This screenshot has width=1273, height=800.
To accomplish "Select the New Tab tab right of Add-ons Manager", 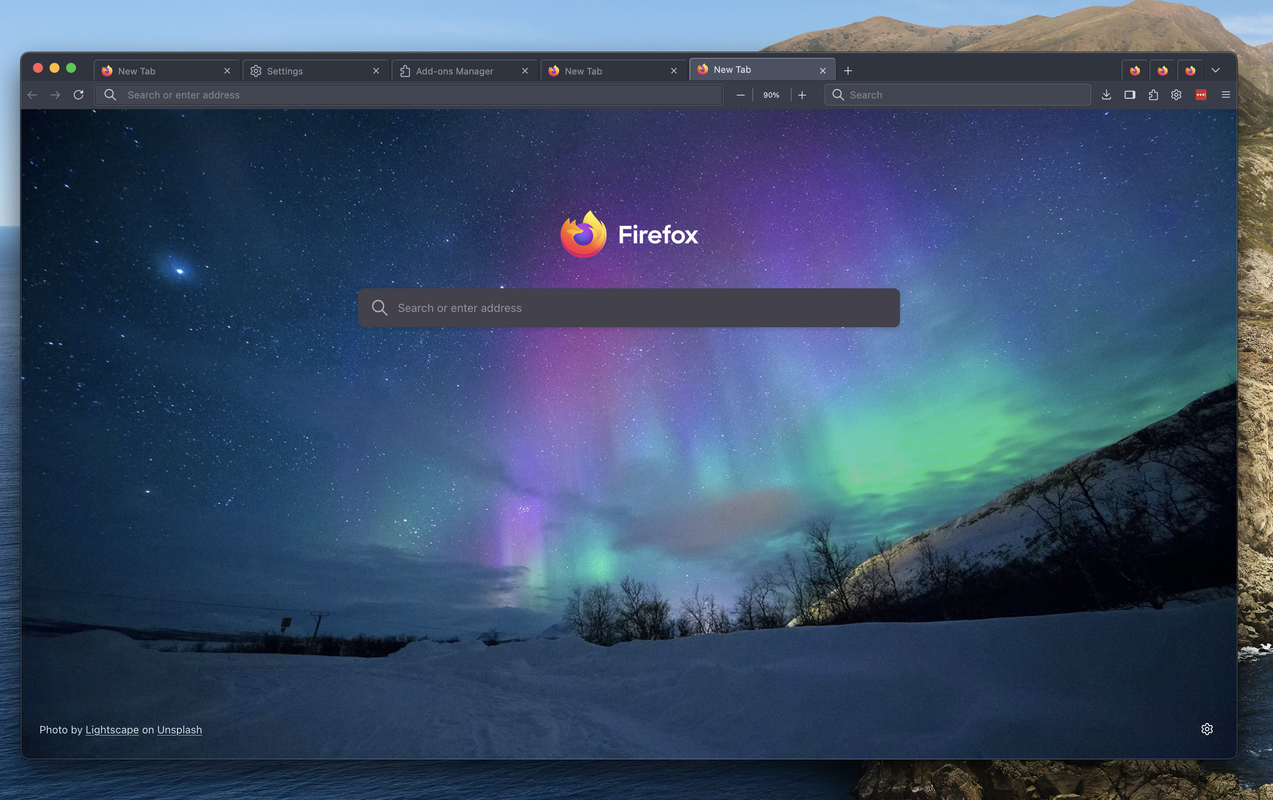I will coord(611,71).
